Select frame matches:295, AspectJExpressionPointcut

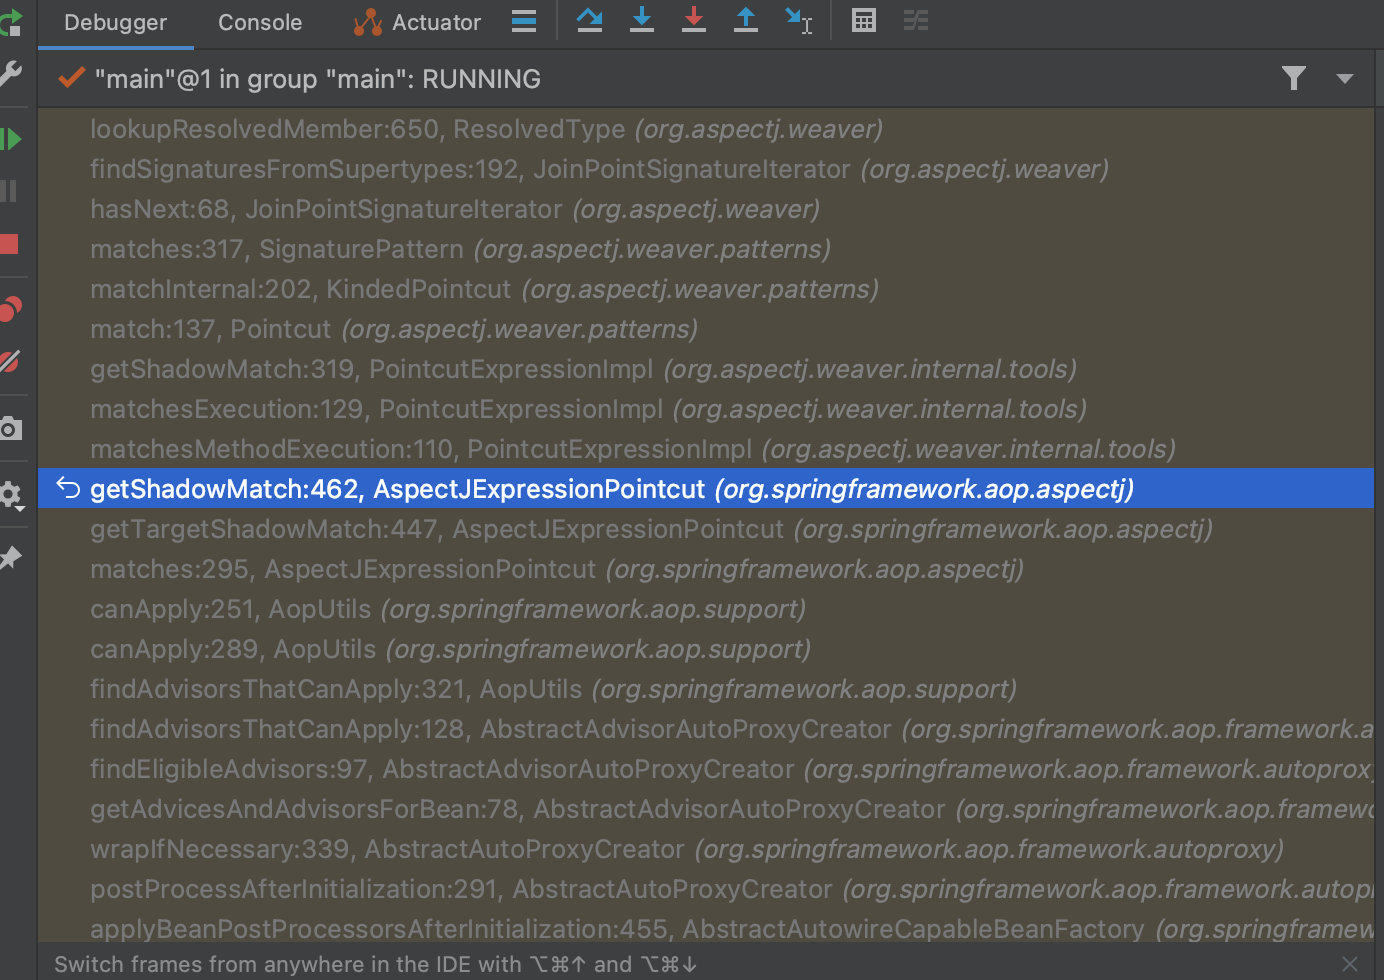pos(705,569)
